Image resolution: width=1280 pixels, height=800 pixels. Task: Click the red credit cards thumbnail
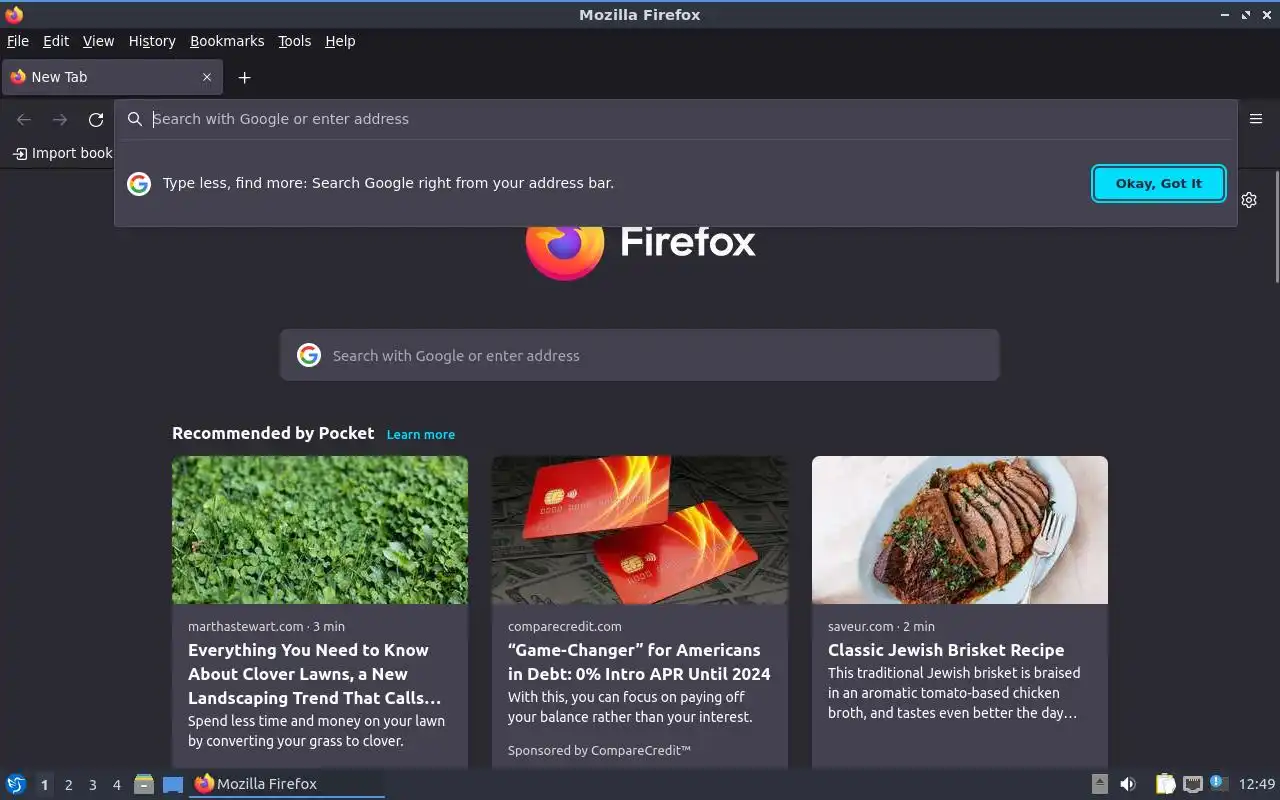point(640,530)
